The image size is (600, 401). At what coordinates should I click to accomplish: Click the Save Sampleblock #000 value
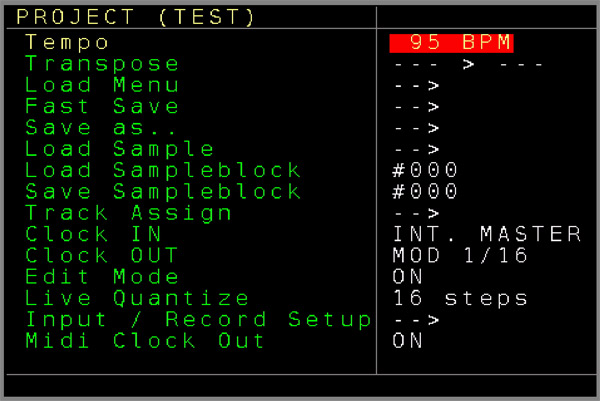[x=426, y=191]
